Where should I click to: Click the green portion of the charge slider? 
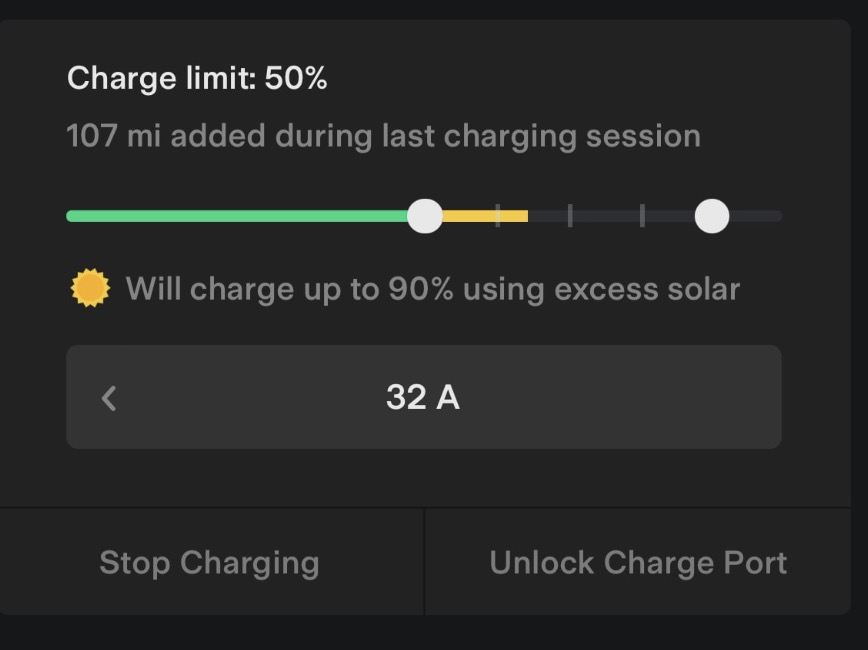(240, 215)
